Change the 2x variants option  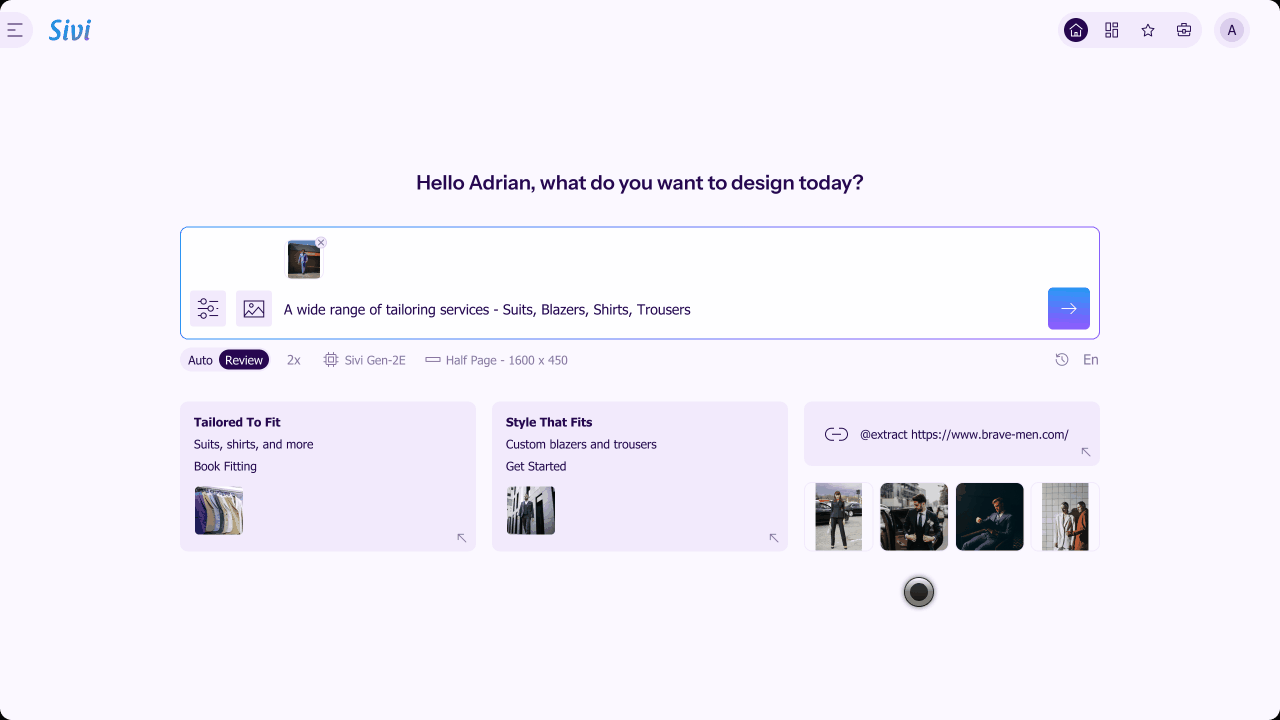tap(294, 360)
